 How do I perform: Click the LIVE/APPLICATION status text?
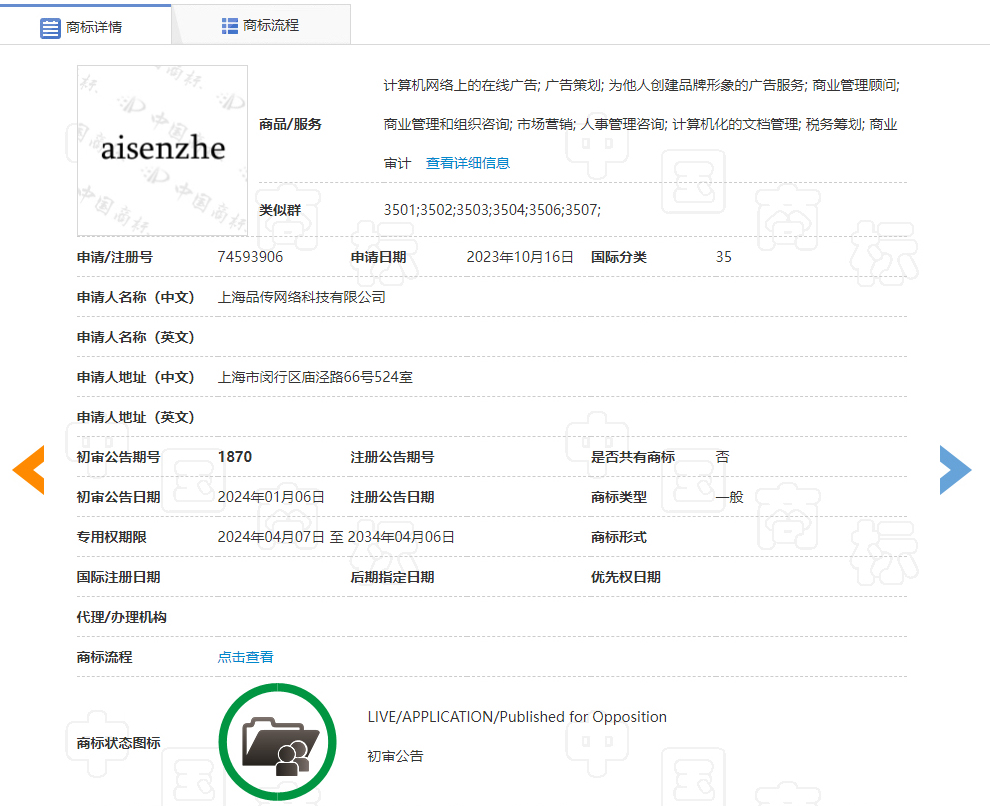click(x=517, y=716)
